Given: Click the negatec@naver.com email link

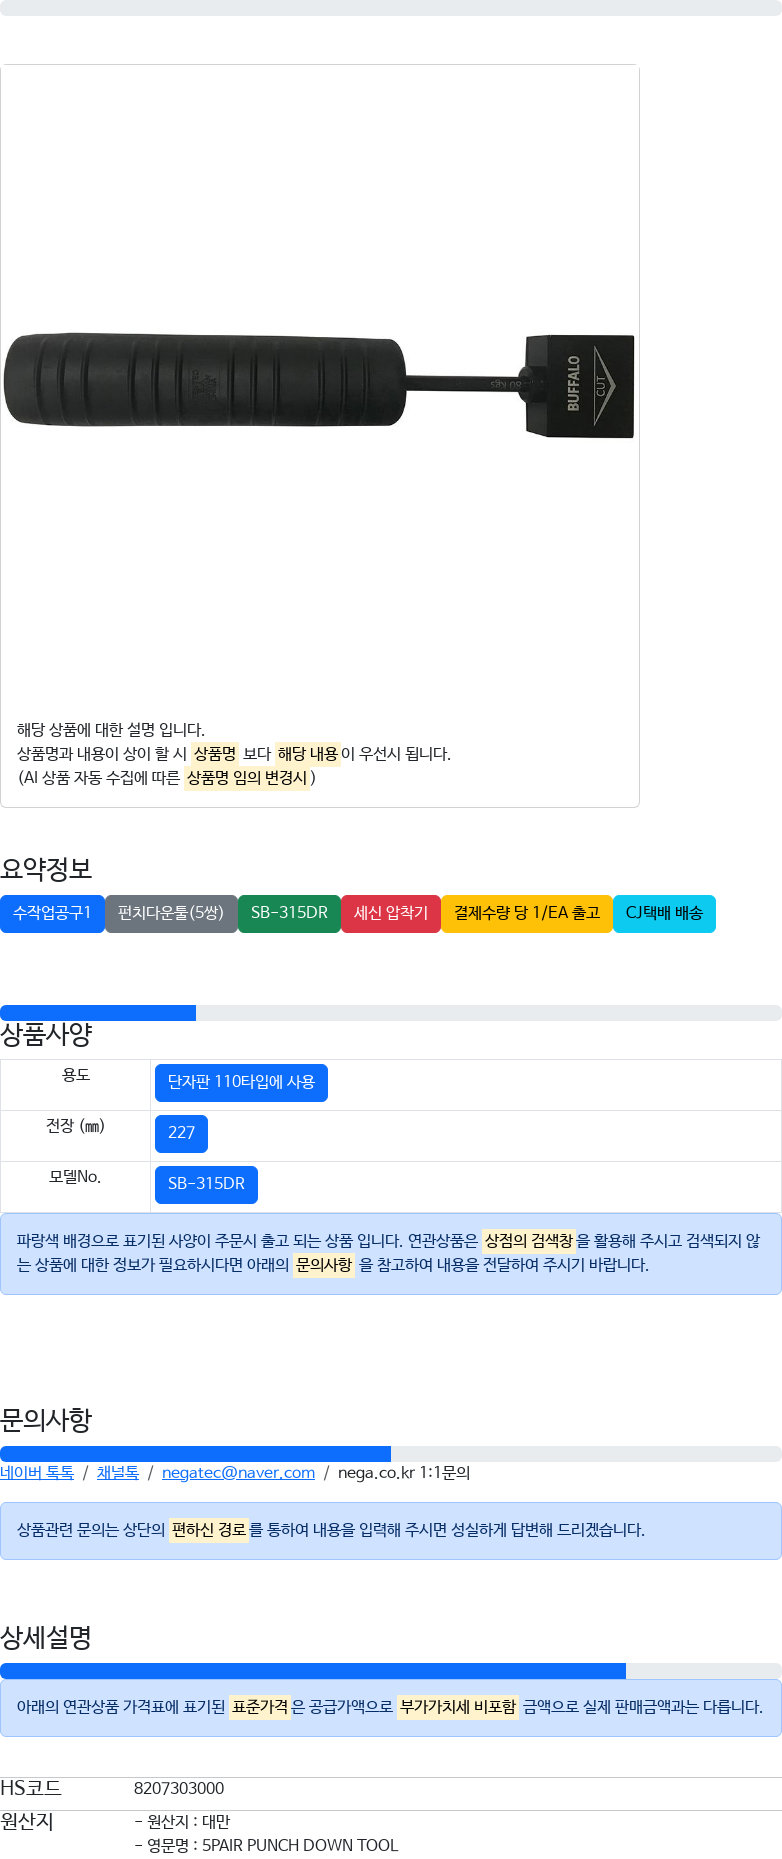Looking at the screenshot, I should 238,1472.
